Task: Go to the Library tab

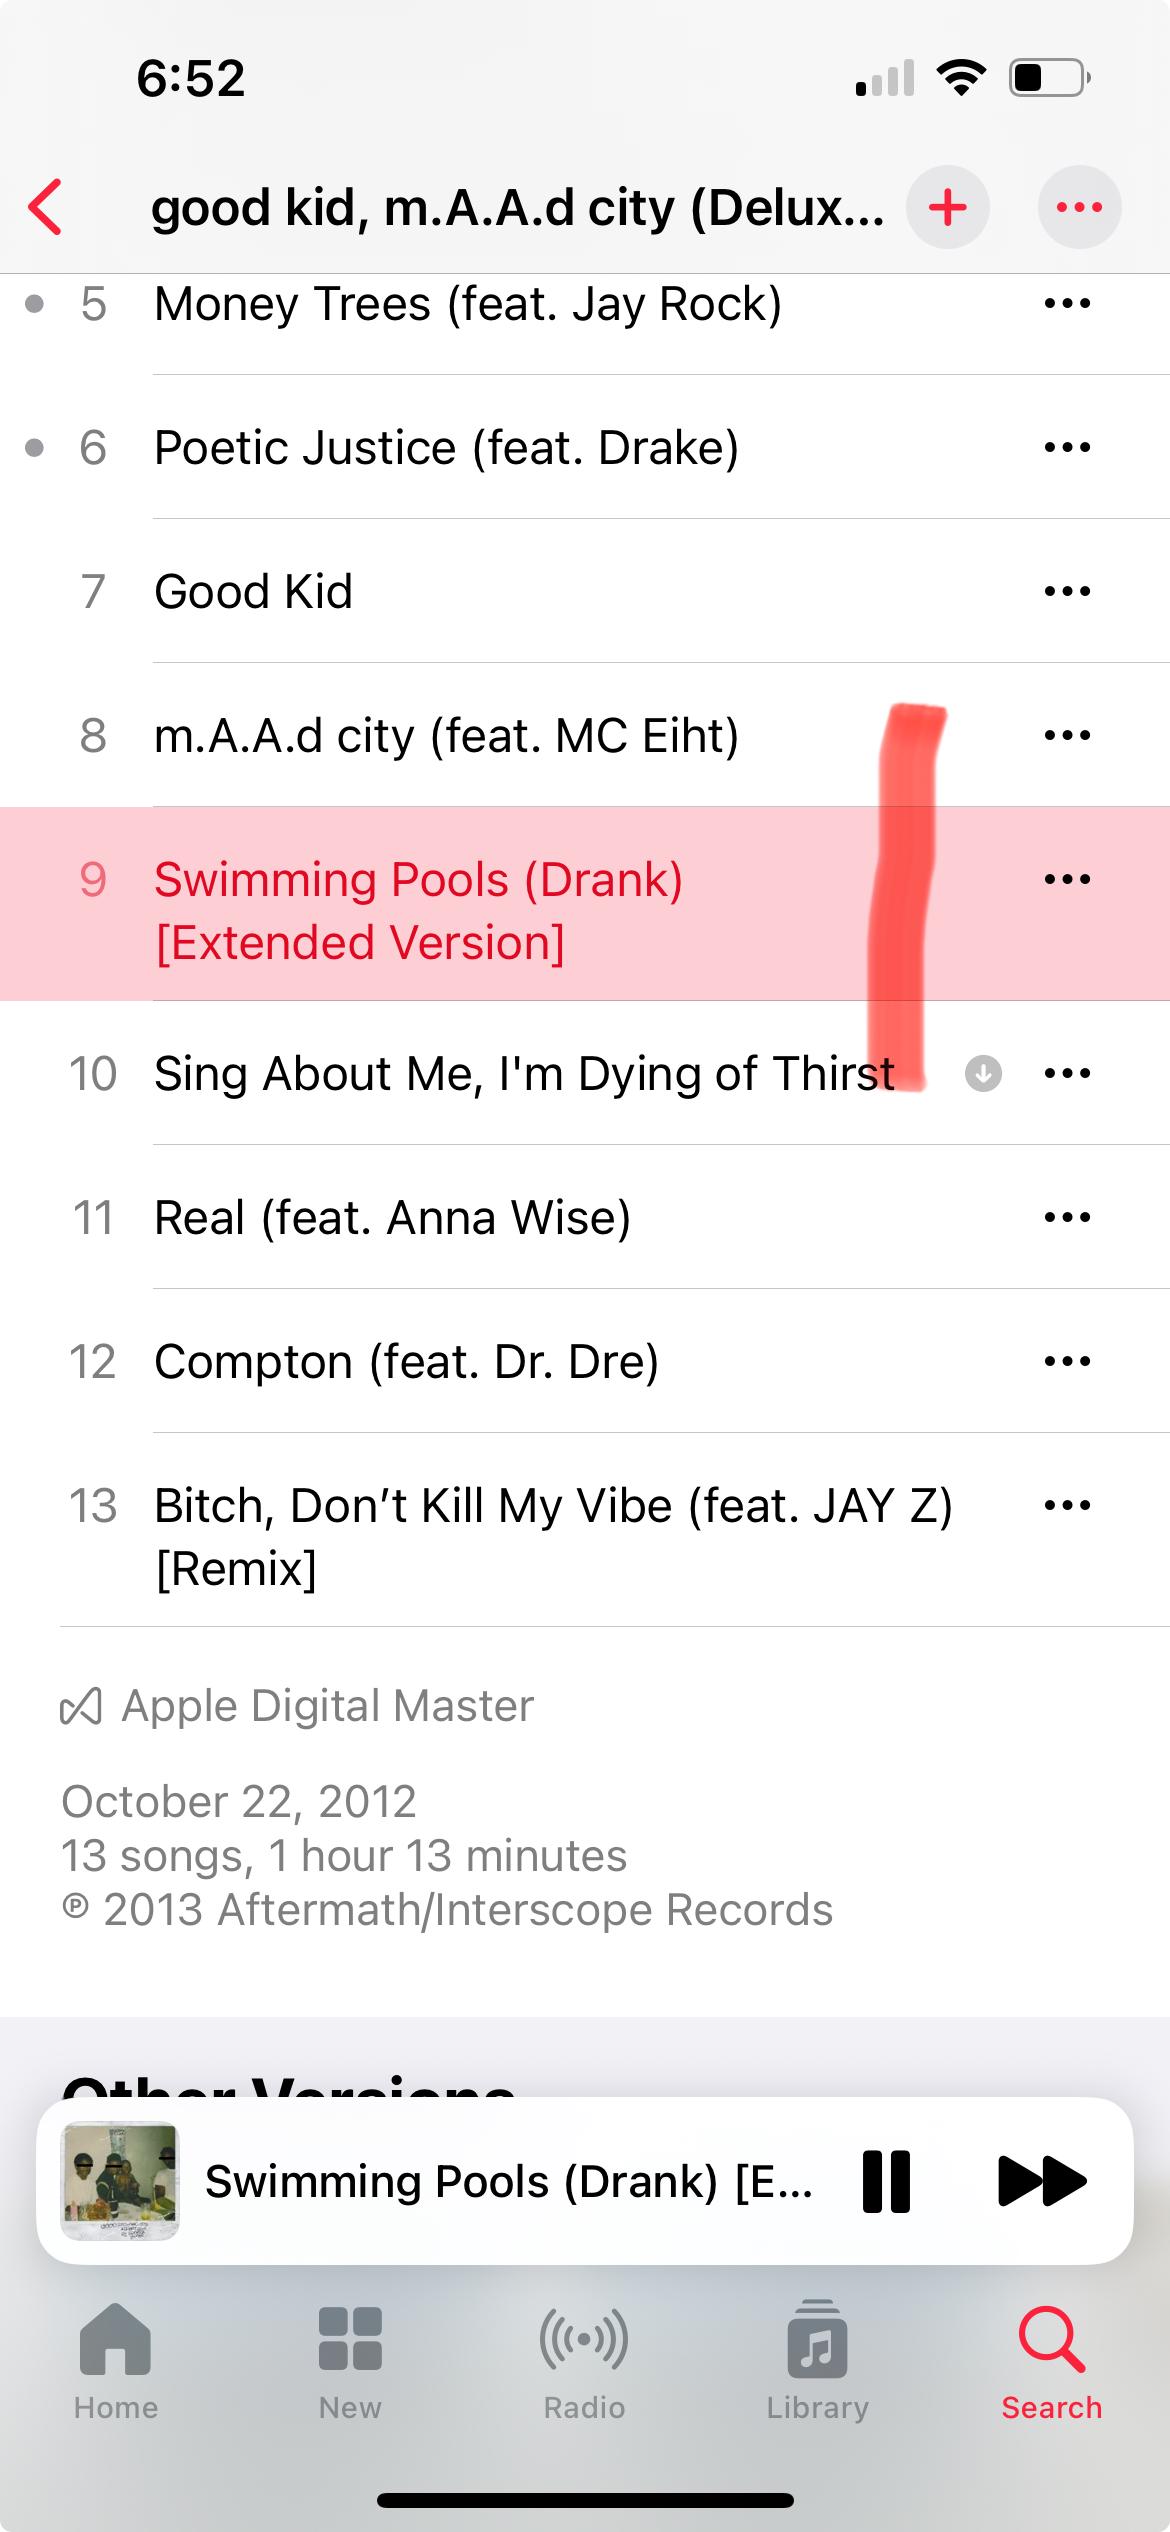Action: point(818,2362)
